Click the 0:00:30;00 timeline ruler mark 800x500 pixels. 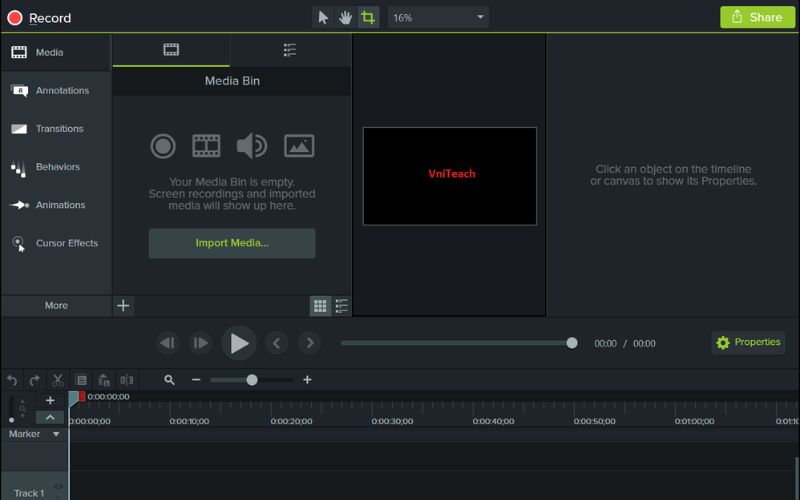[x=392, y=421]
